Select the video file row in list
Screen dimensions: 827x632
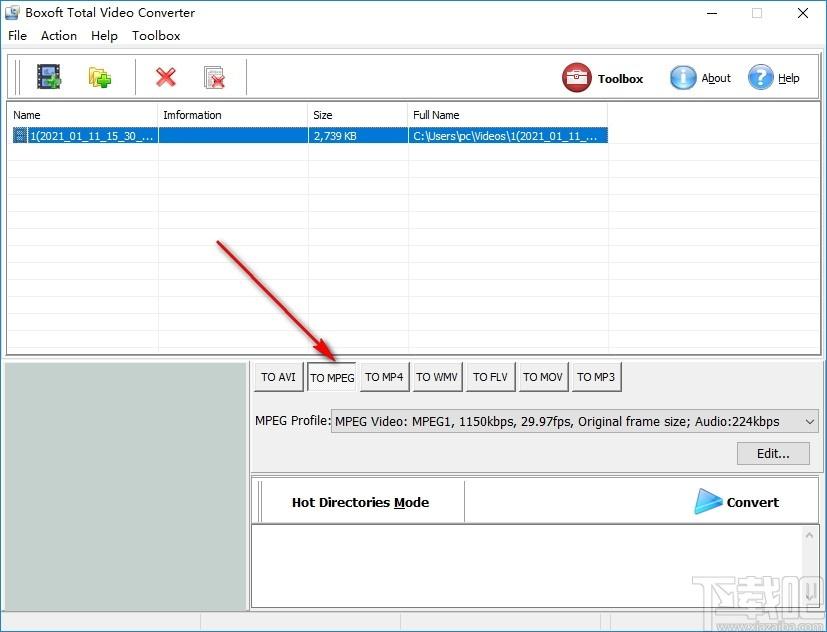85,135
